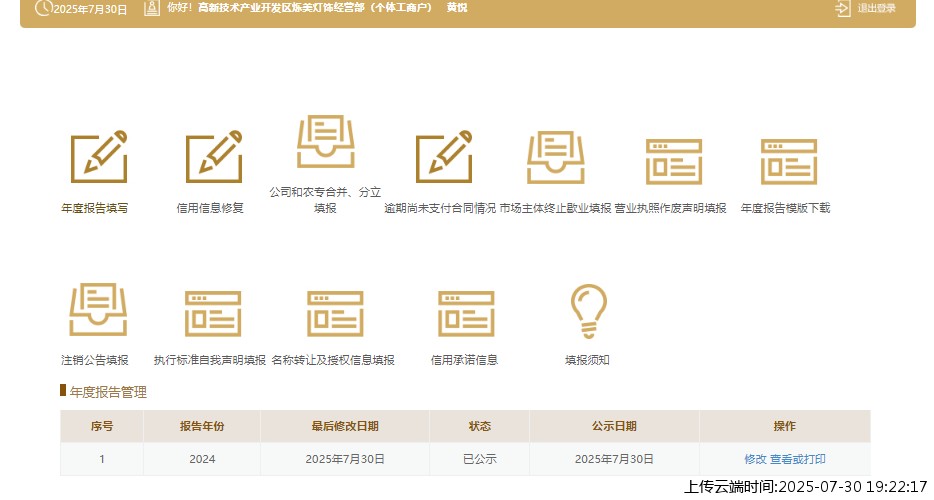Viewport: 934px width, 500px height.
Task: Click the 报告年份 column header
Action: [202, 426]
